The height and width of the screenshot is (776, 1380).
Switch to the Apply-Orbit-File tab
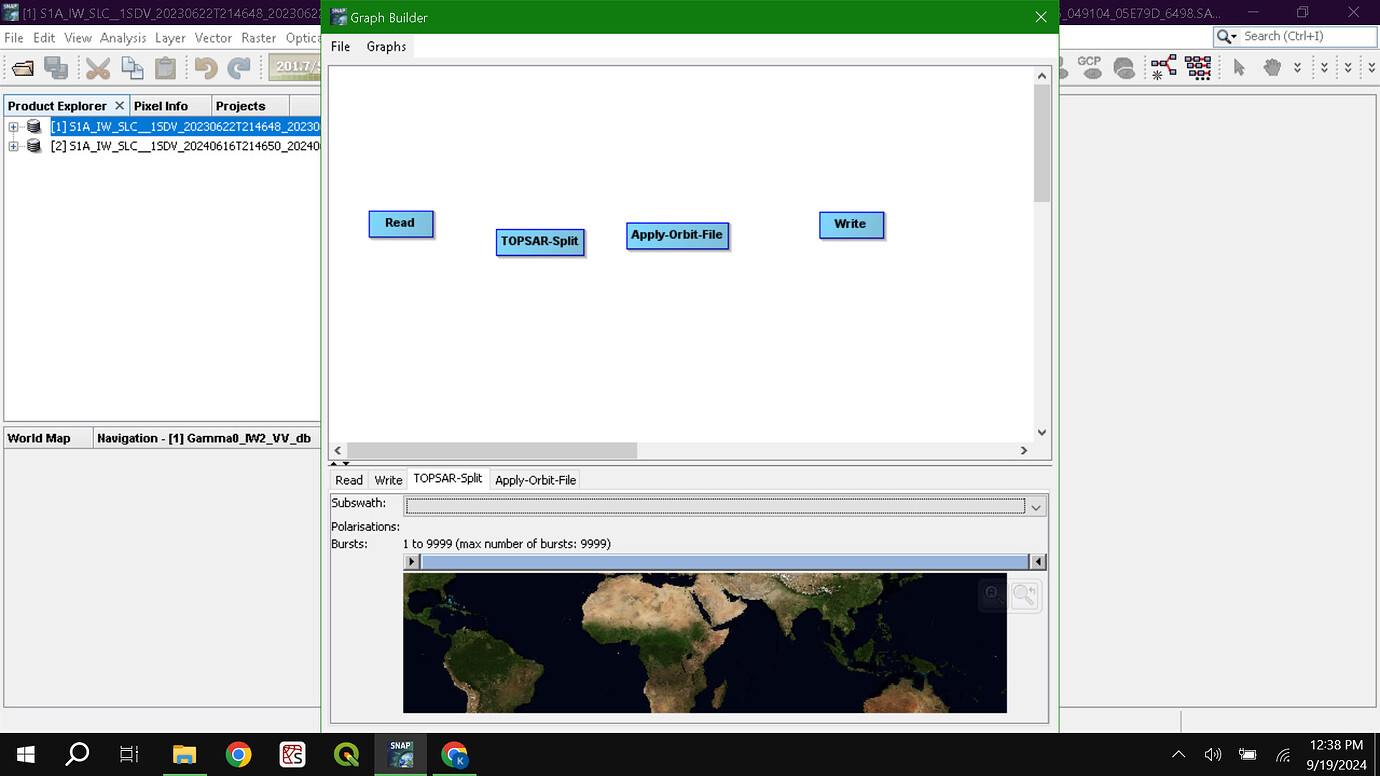pyautogui.click(x=535, y=479)
